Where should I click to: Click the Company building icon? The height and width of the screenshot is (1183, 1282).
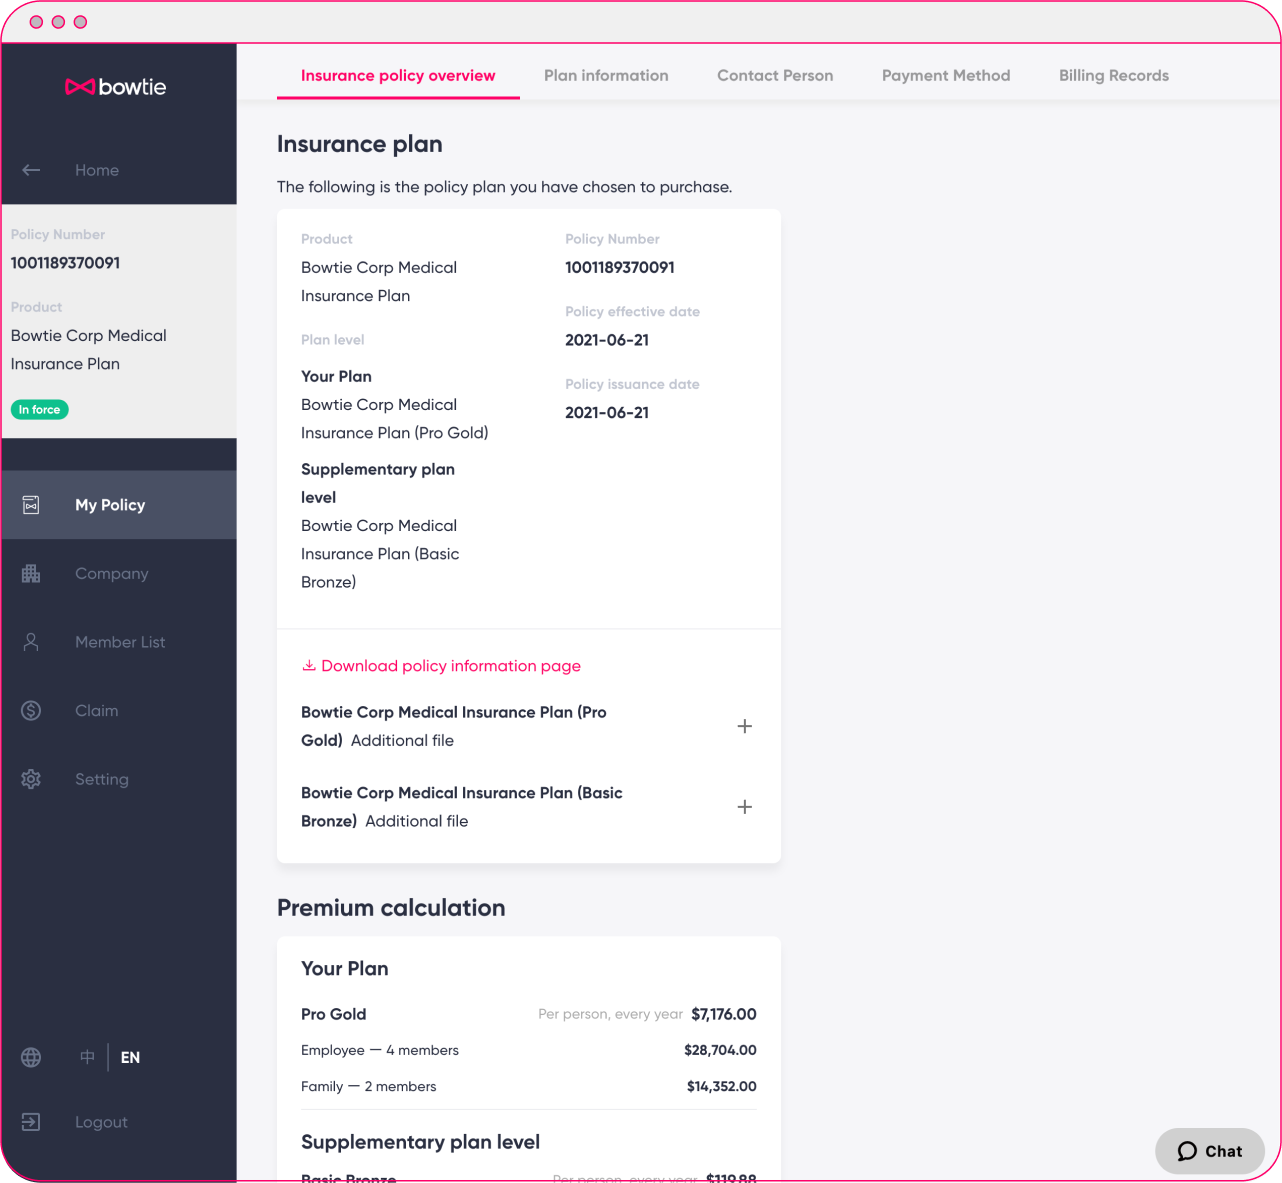pos(31,573)
